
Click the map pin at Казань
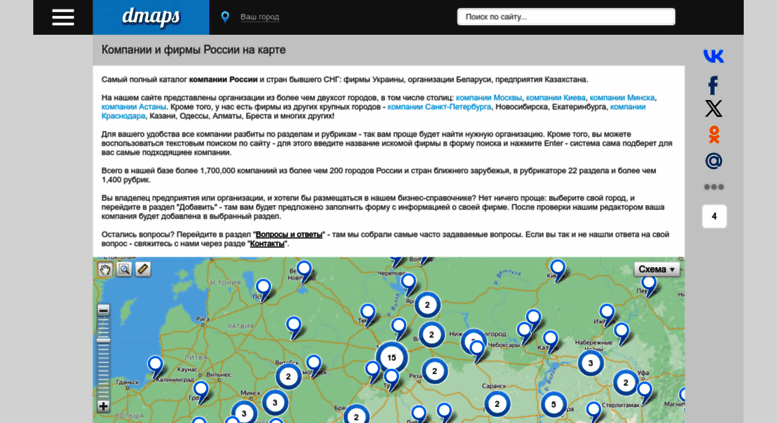click(550, 342)
